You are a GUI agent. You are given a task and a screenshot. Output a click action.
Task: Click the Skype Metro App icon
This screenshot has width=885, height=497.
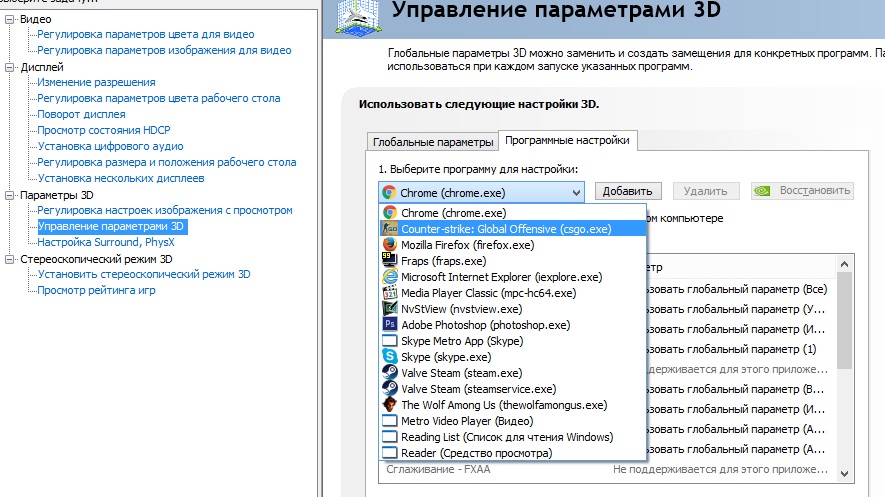389,341
